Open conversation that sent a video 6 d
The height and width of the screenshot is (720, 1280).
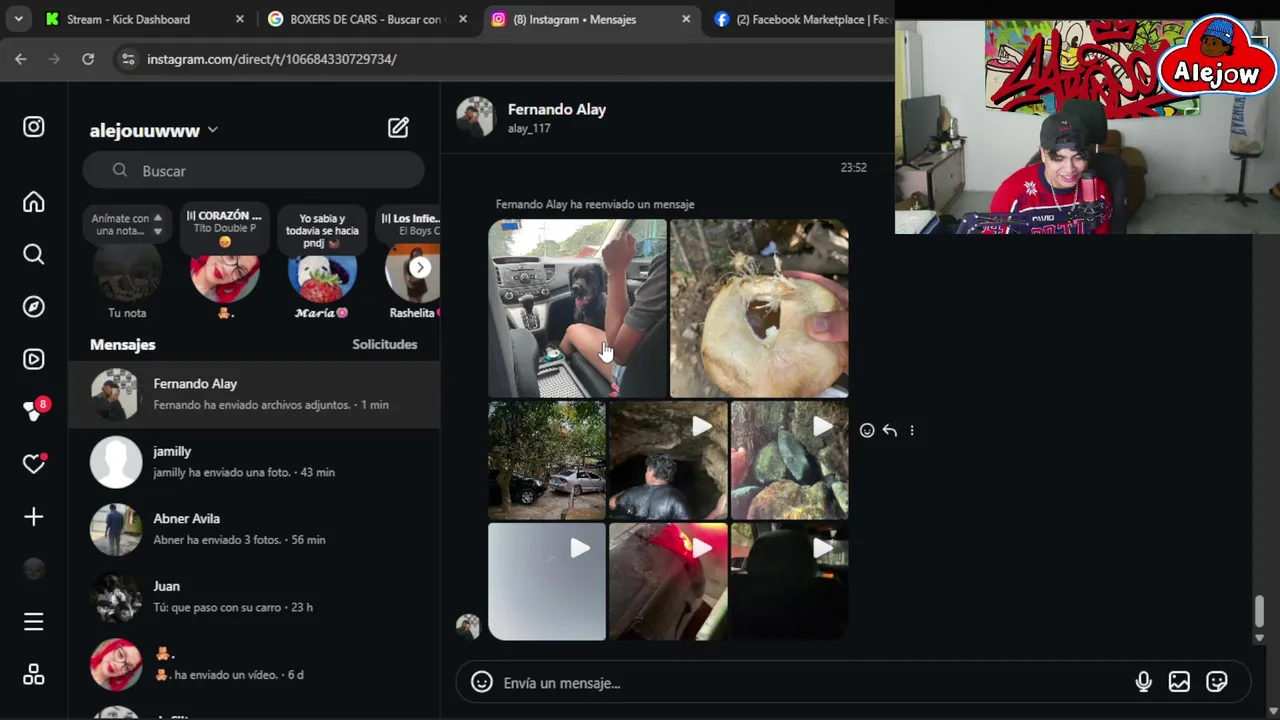pyautogui.click(x=254, y=664)
